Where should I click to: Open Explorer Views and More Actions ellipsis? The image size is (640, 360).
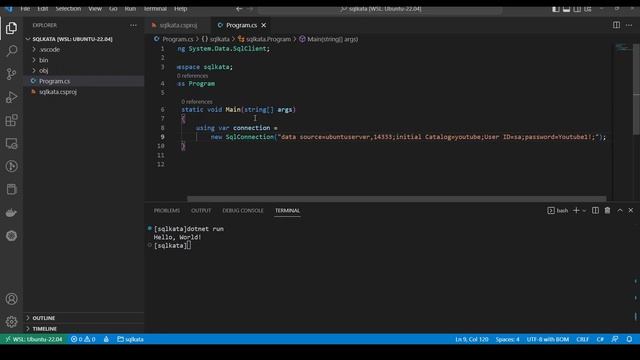[x=133, y=25]
